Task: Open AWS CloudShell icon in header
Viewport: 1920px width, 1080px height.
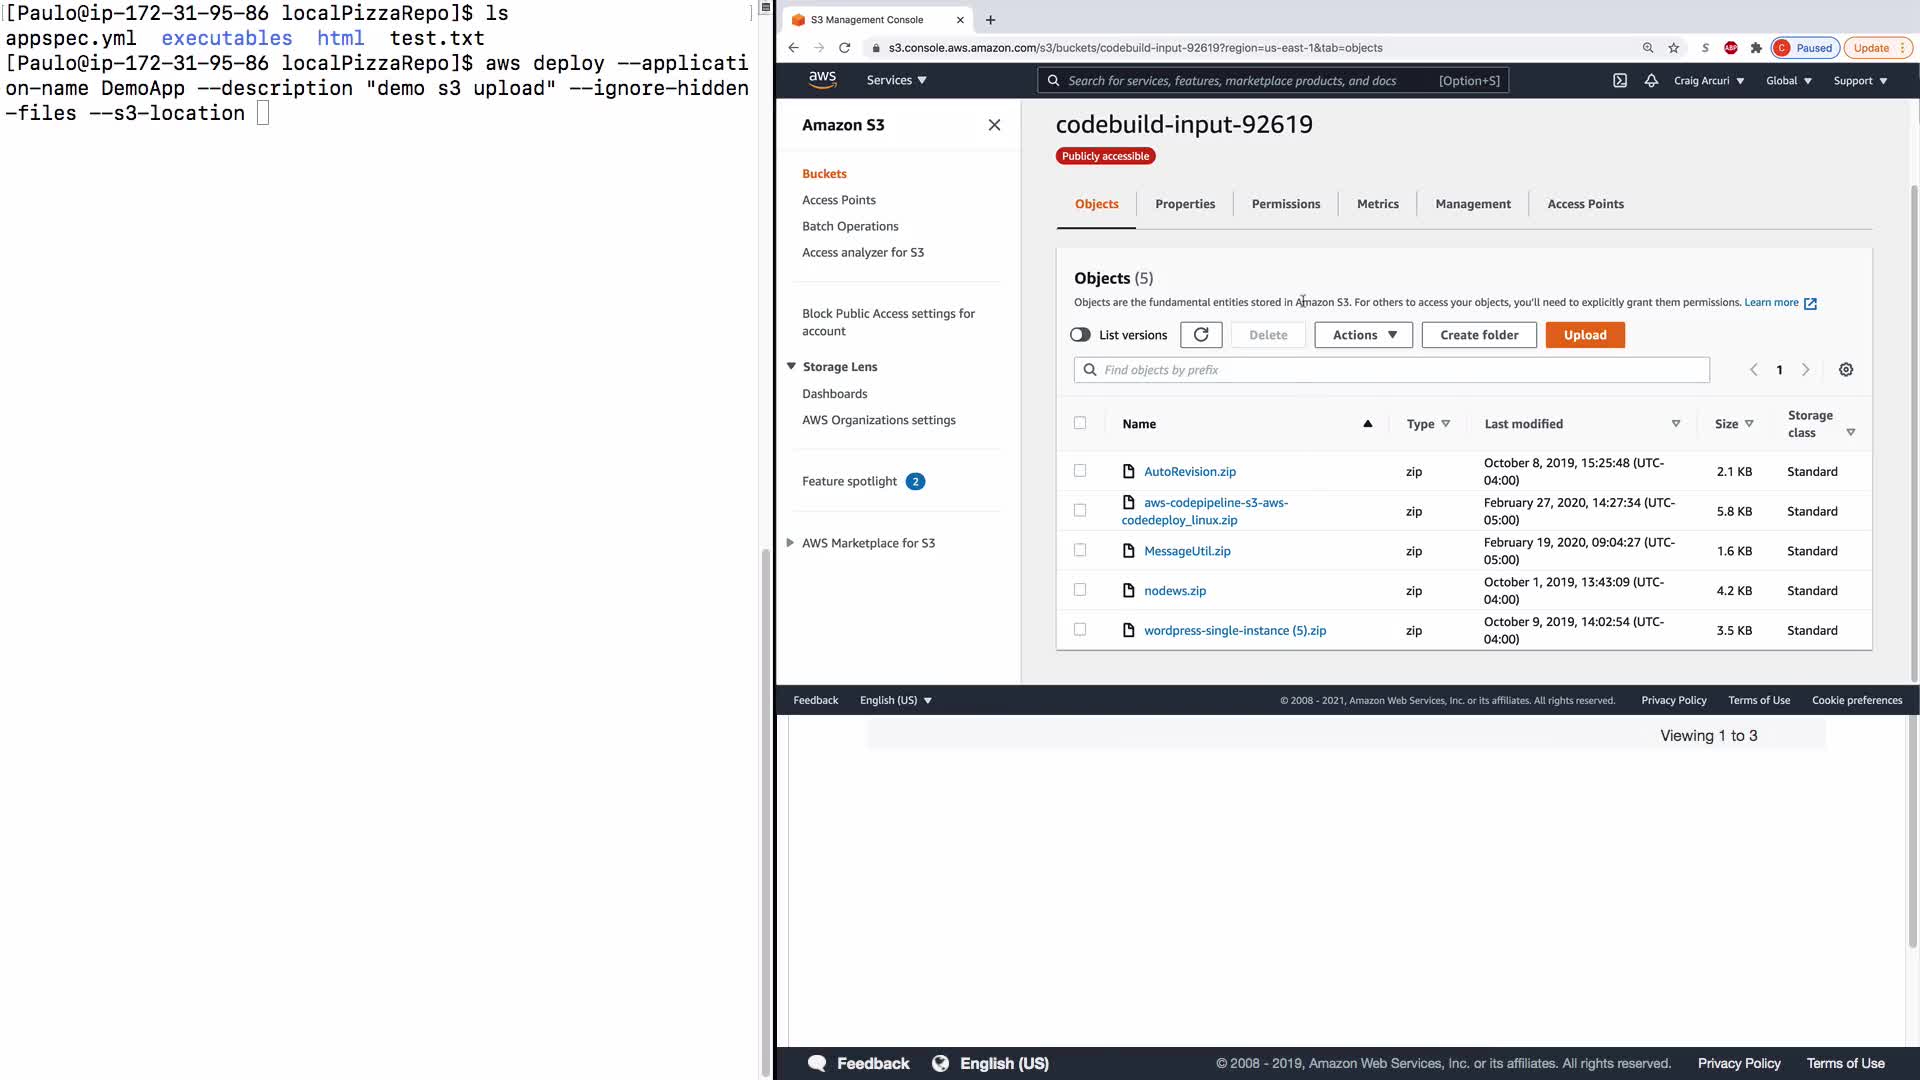Action: pos(1620,81)
